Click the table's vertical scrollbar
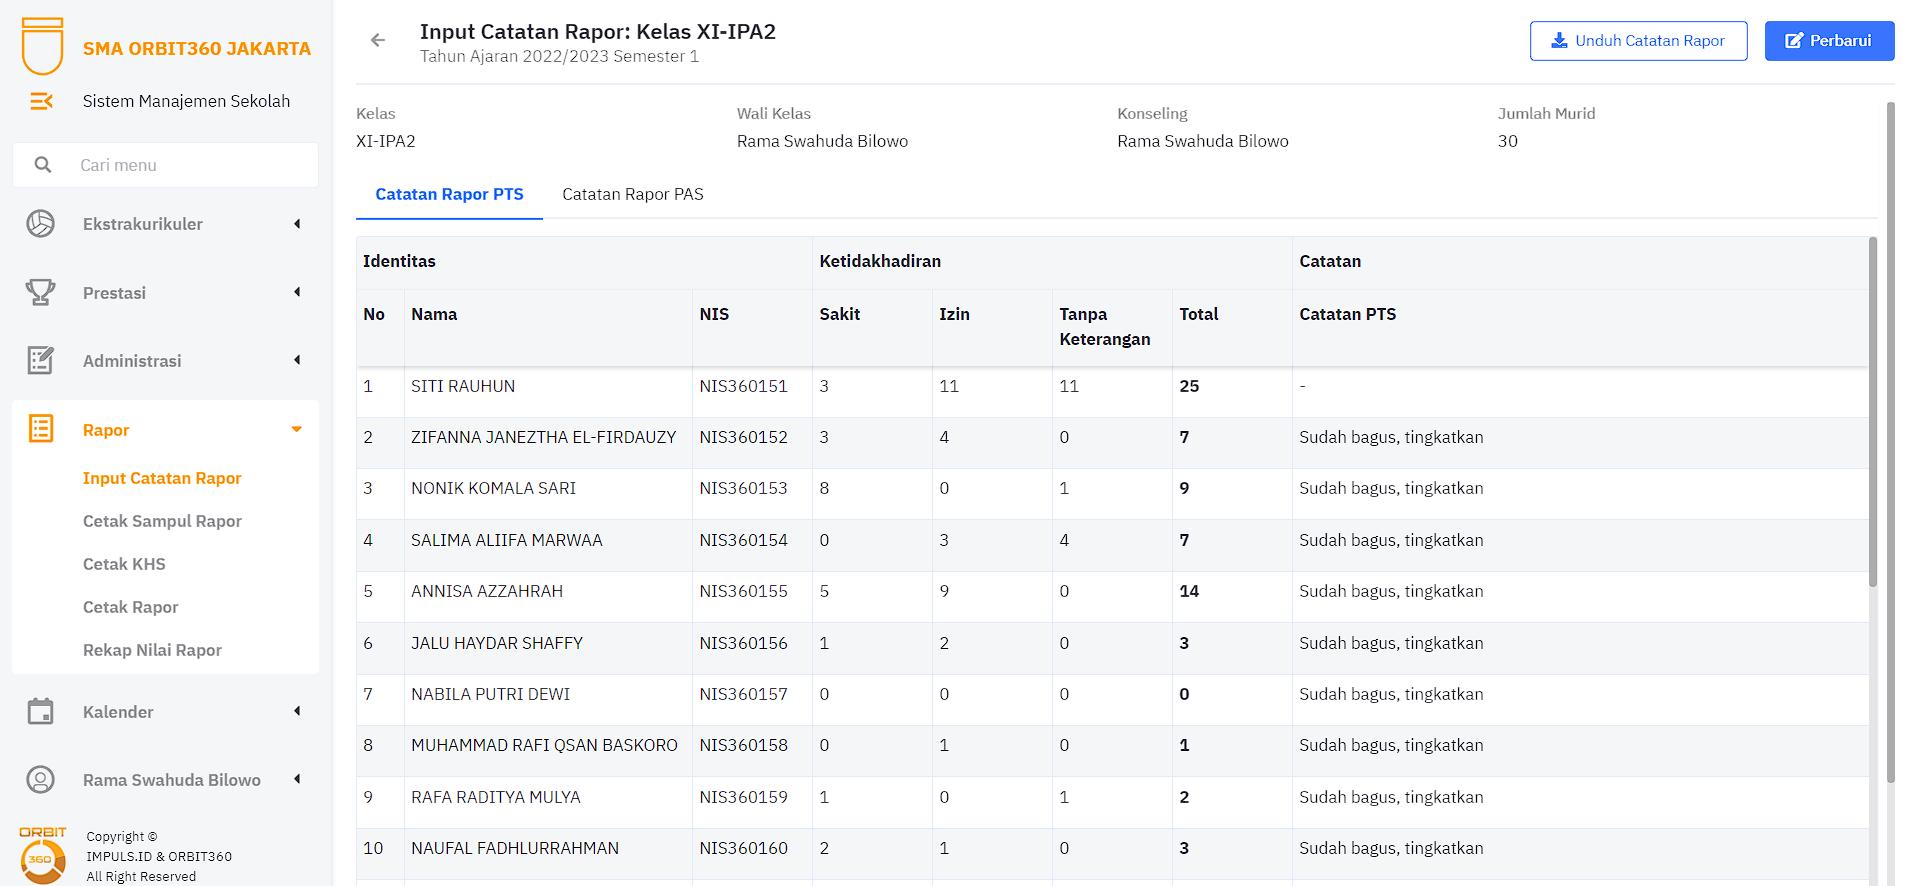 1873,412
